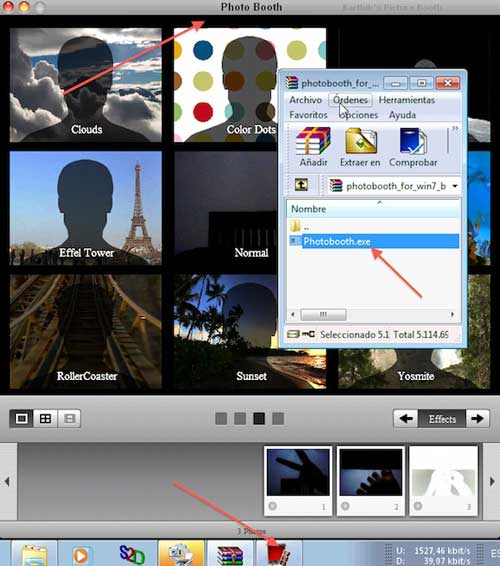Switch to single photo capture mode
This screenshot has height=566, width=500.
click(x=21, y=418)
